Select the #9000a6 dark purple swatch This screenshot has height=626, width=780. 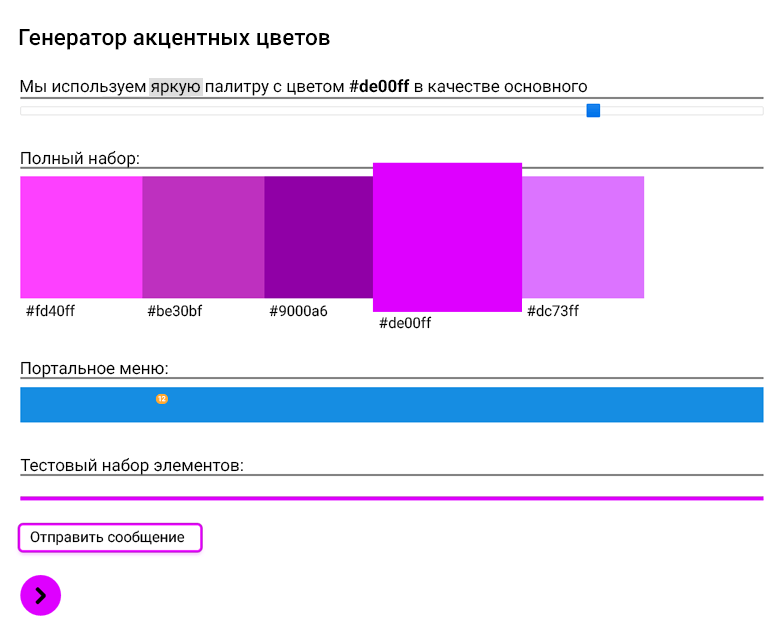pos(318,237)
